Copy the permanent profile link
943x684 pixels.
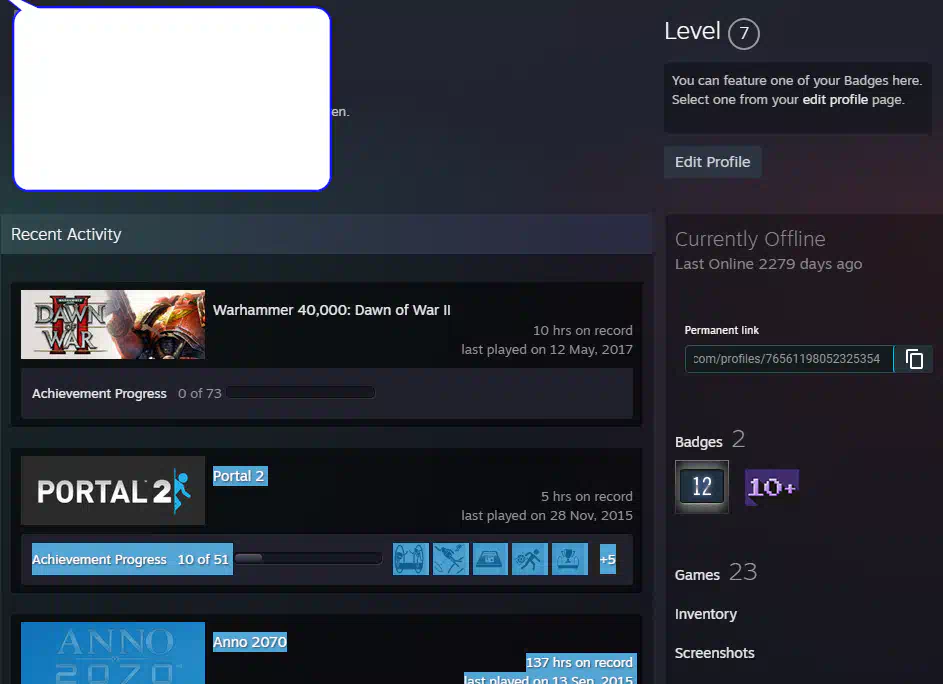click(x=914, y=359)
